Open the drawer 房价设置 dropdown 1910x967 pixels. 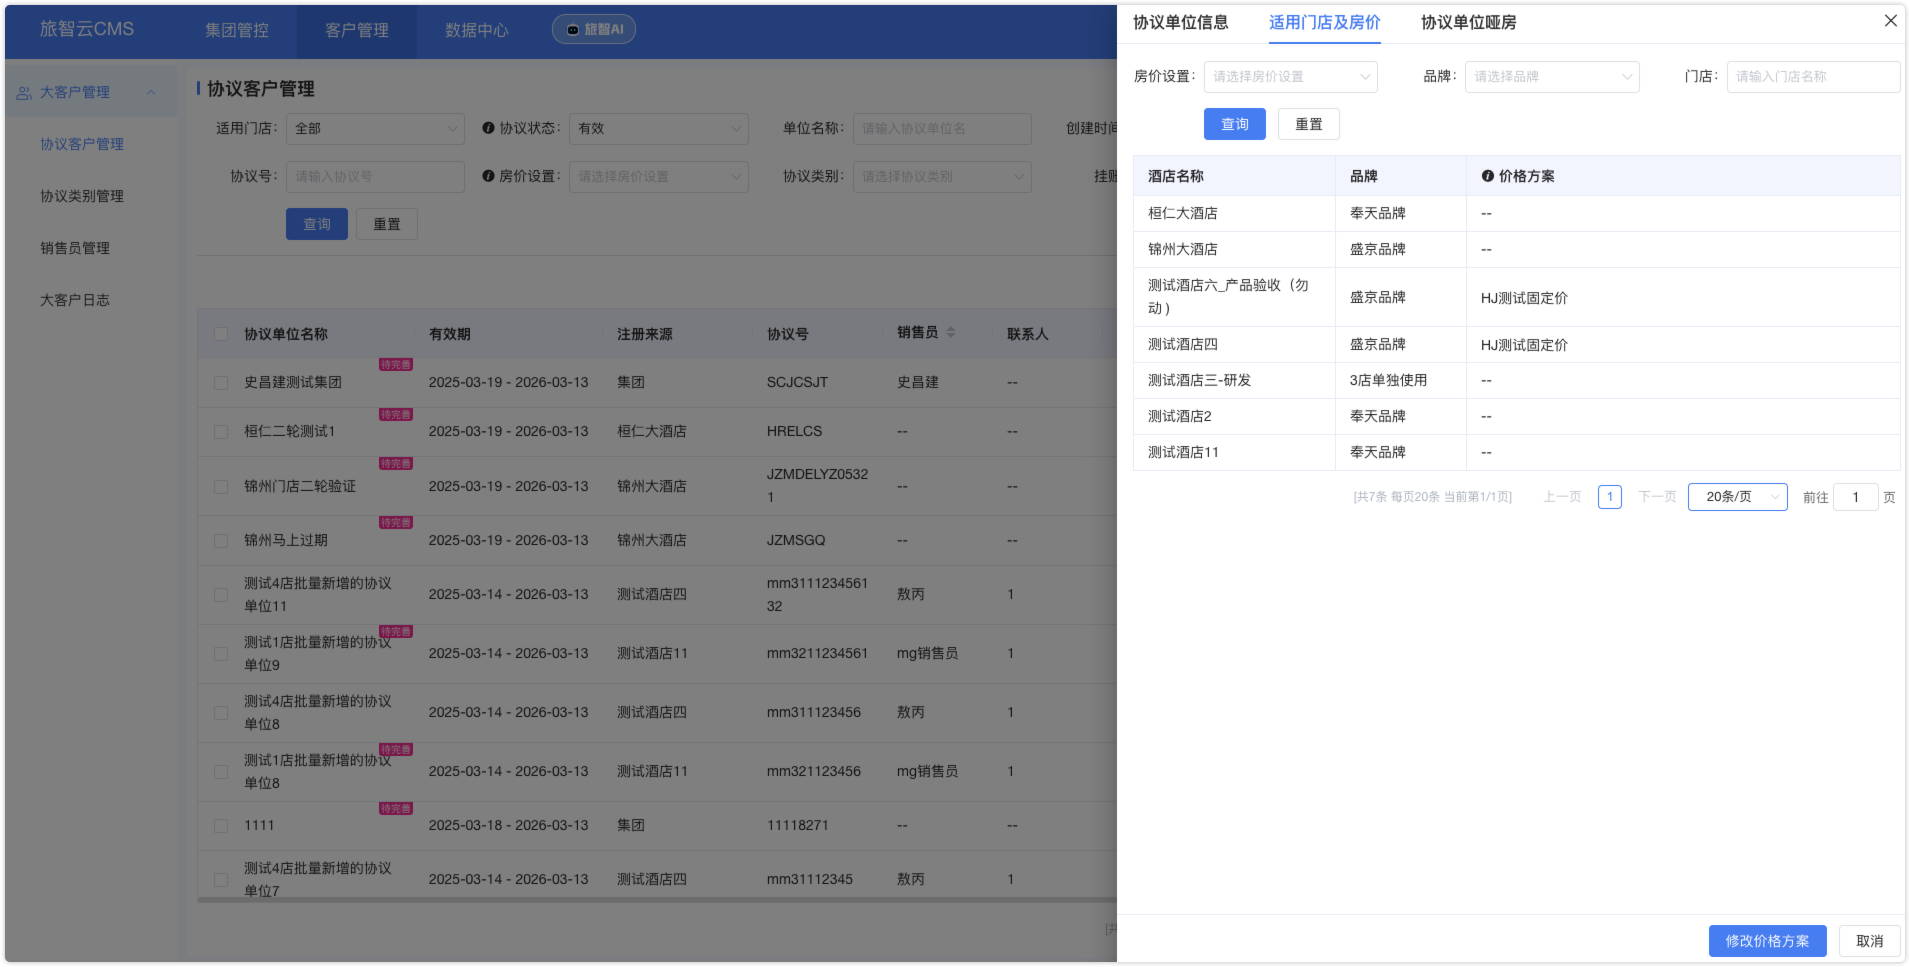coord(1290,77)
